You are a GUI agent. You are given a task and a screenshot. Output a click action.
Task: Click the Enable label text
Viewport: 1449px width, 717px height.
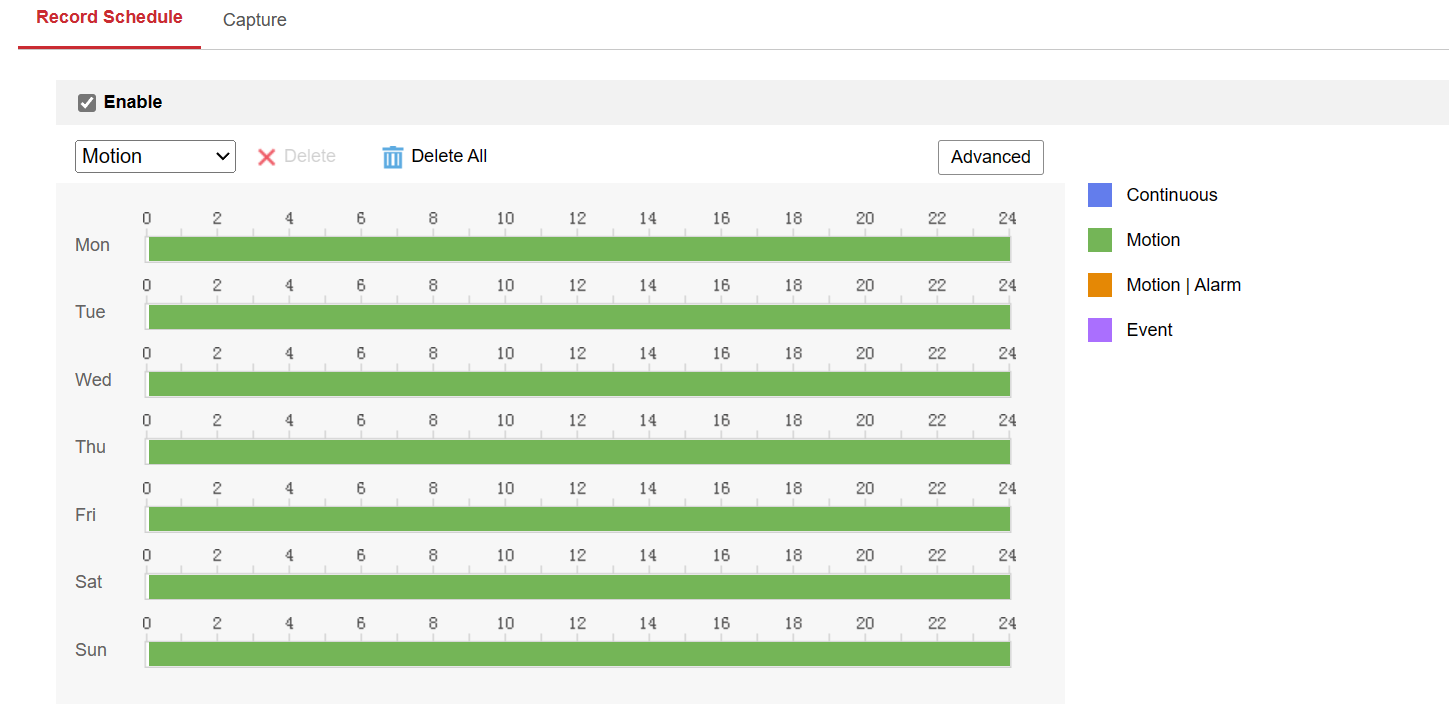pos(133,102)
